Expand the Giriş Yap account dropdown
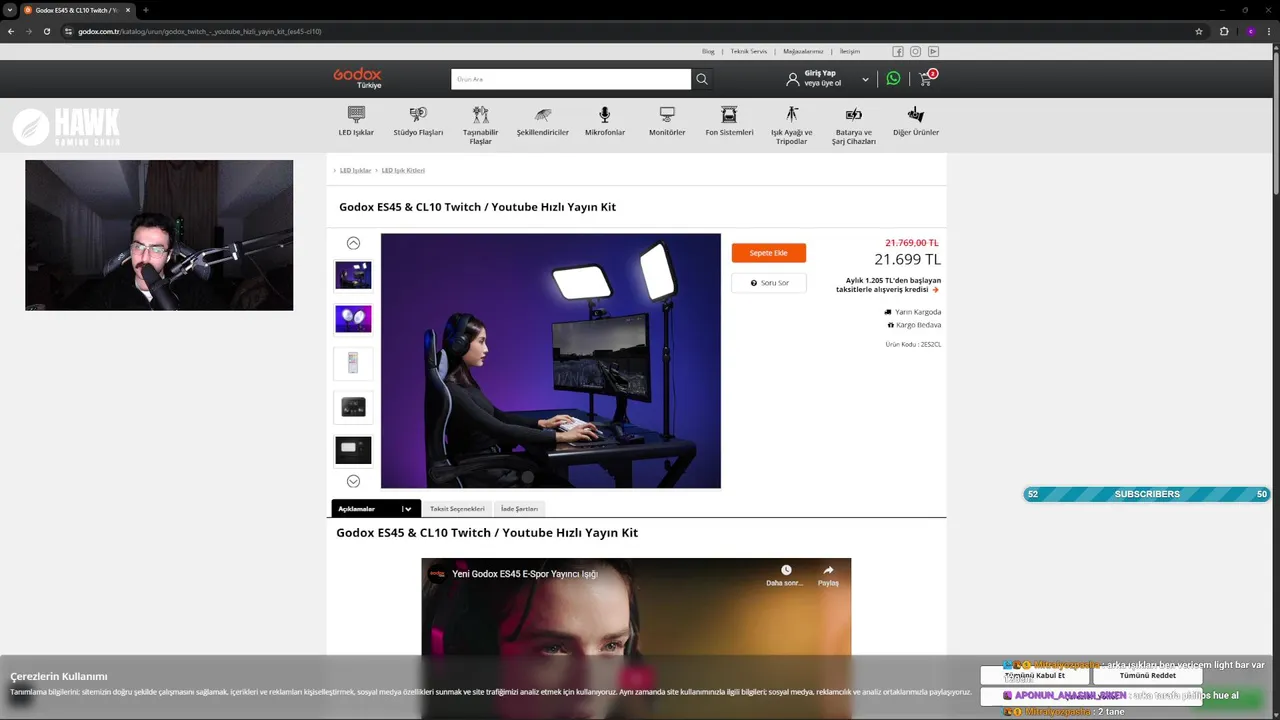The height and width of the screenshot is (720, 1280). [x=865, y=79]
